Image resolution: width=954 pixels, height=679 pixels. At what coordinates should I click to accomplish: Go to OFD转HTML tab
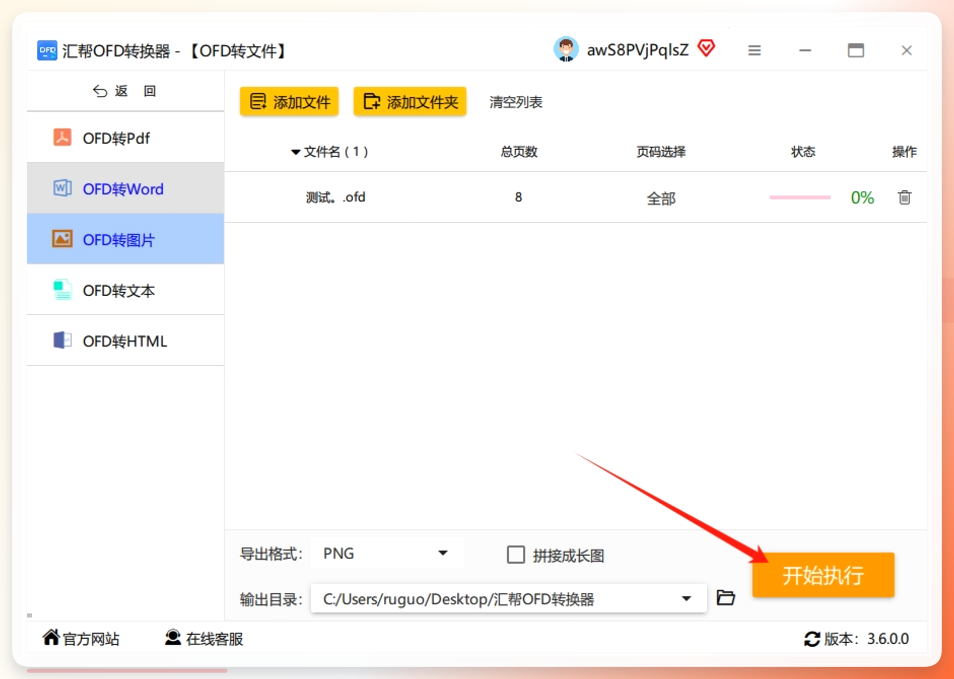(x=125, y=340)
